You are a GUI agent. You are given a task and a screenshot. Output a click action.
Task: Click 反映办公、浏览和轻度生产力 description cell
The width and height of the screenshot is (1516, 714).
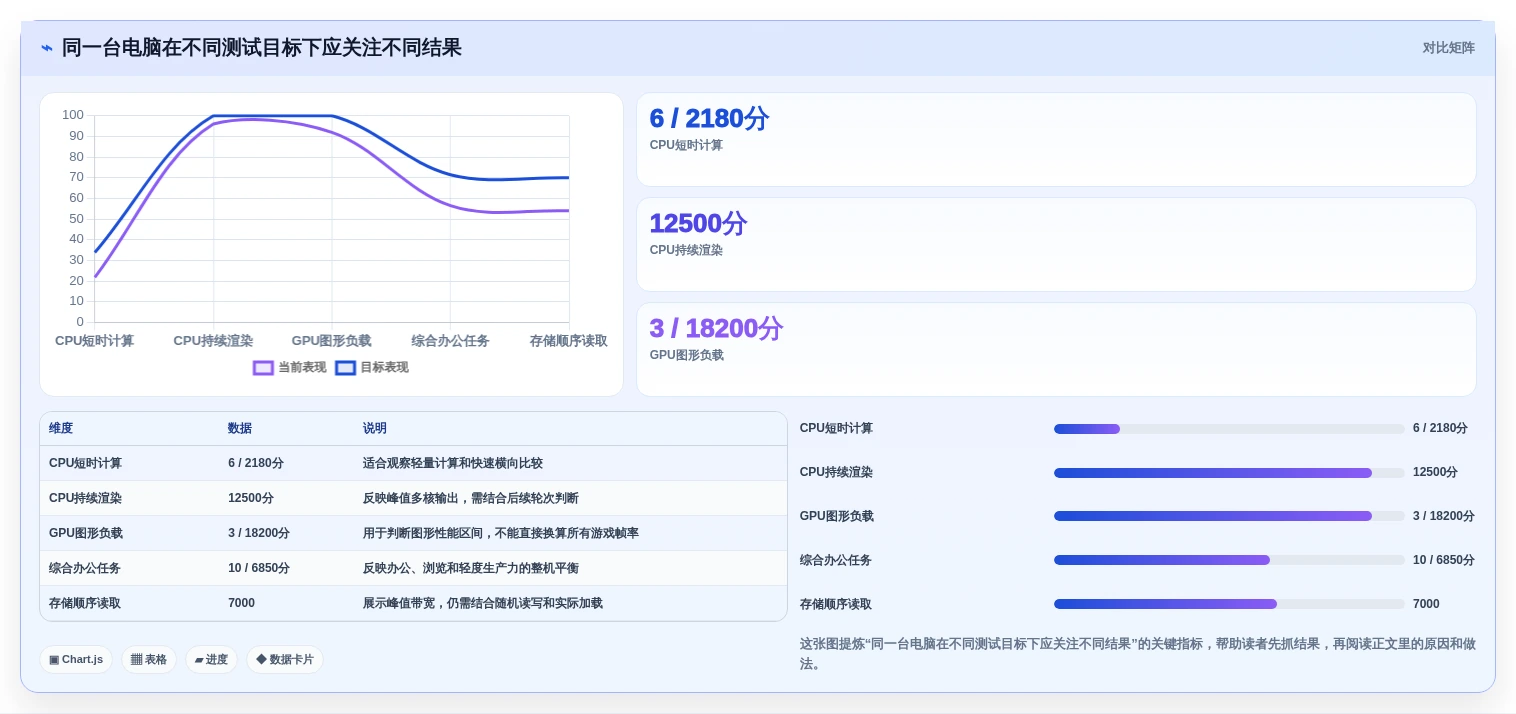[471, 569]
